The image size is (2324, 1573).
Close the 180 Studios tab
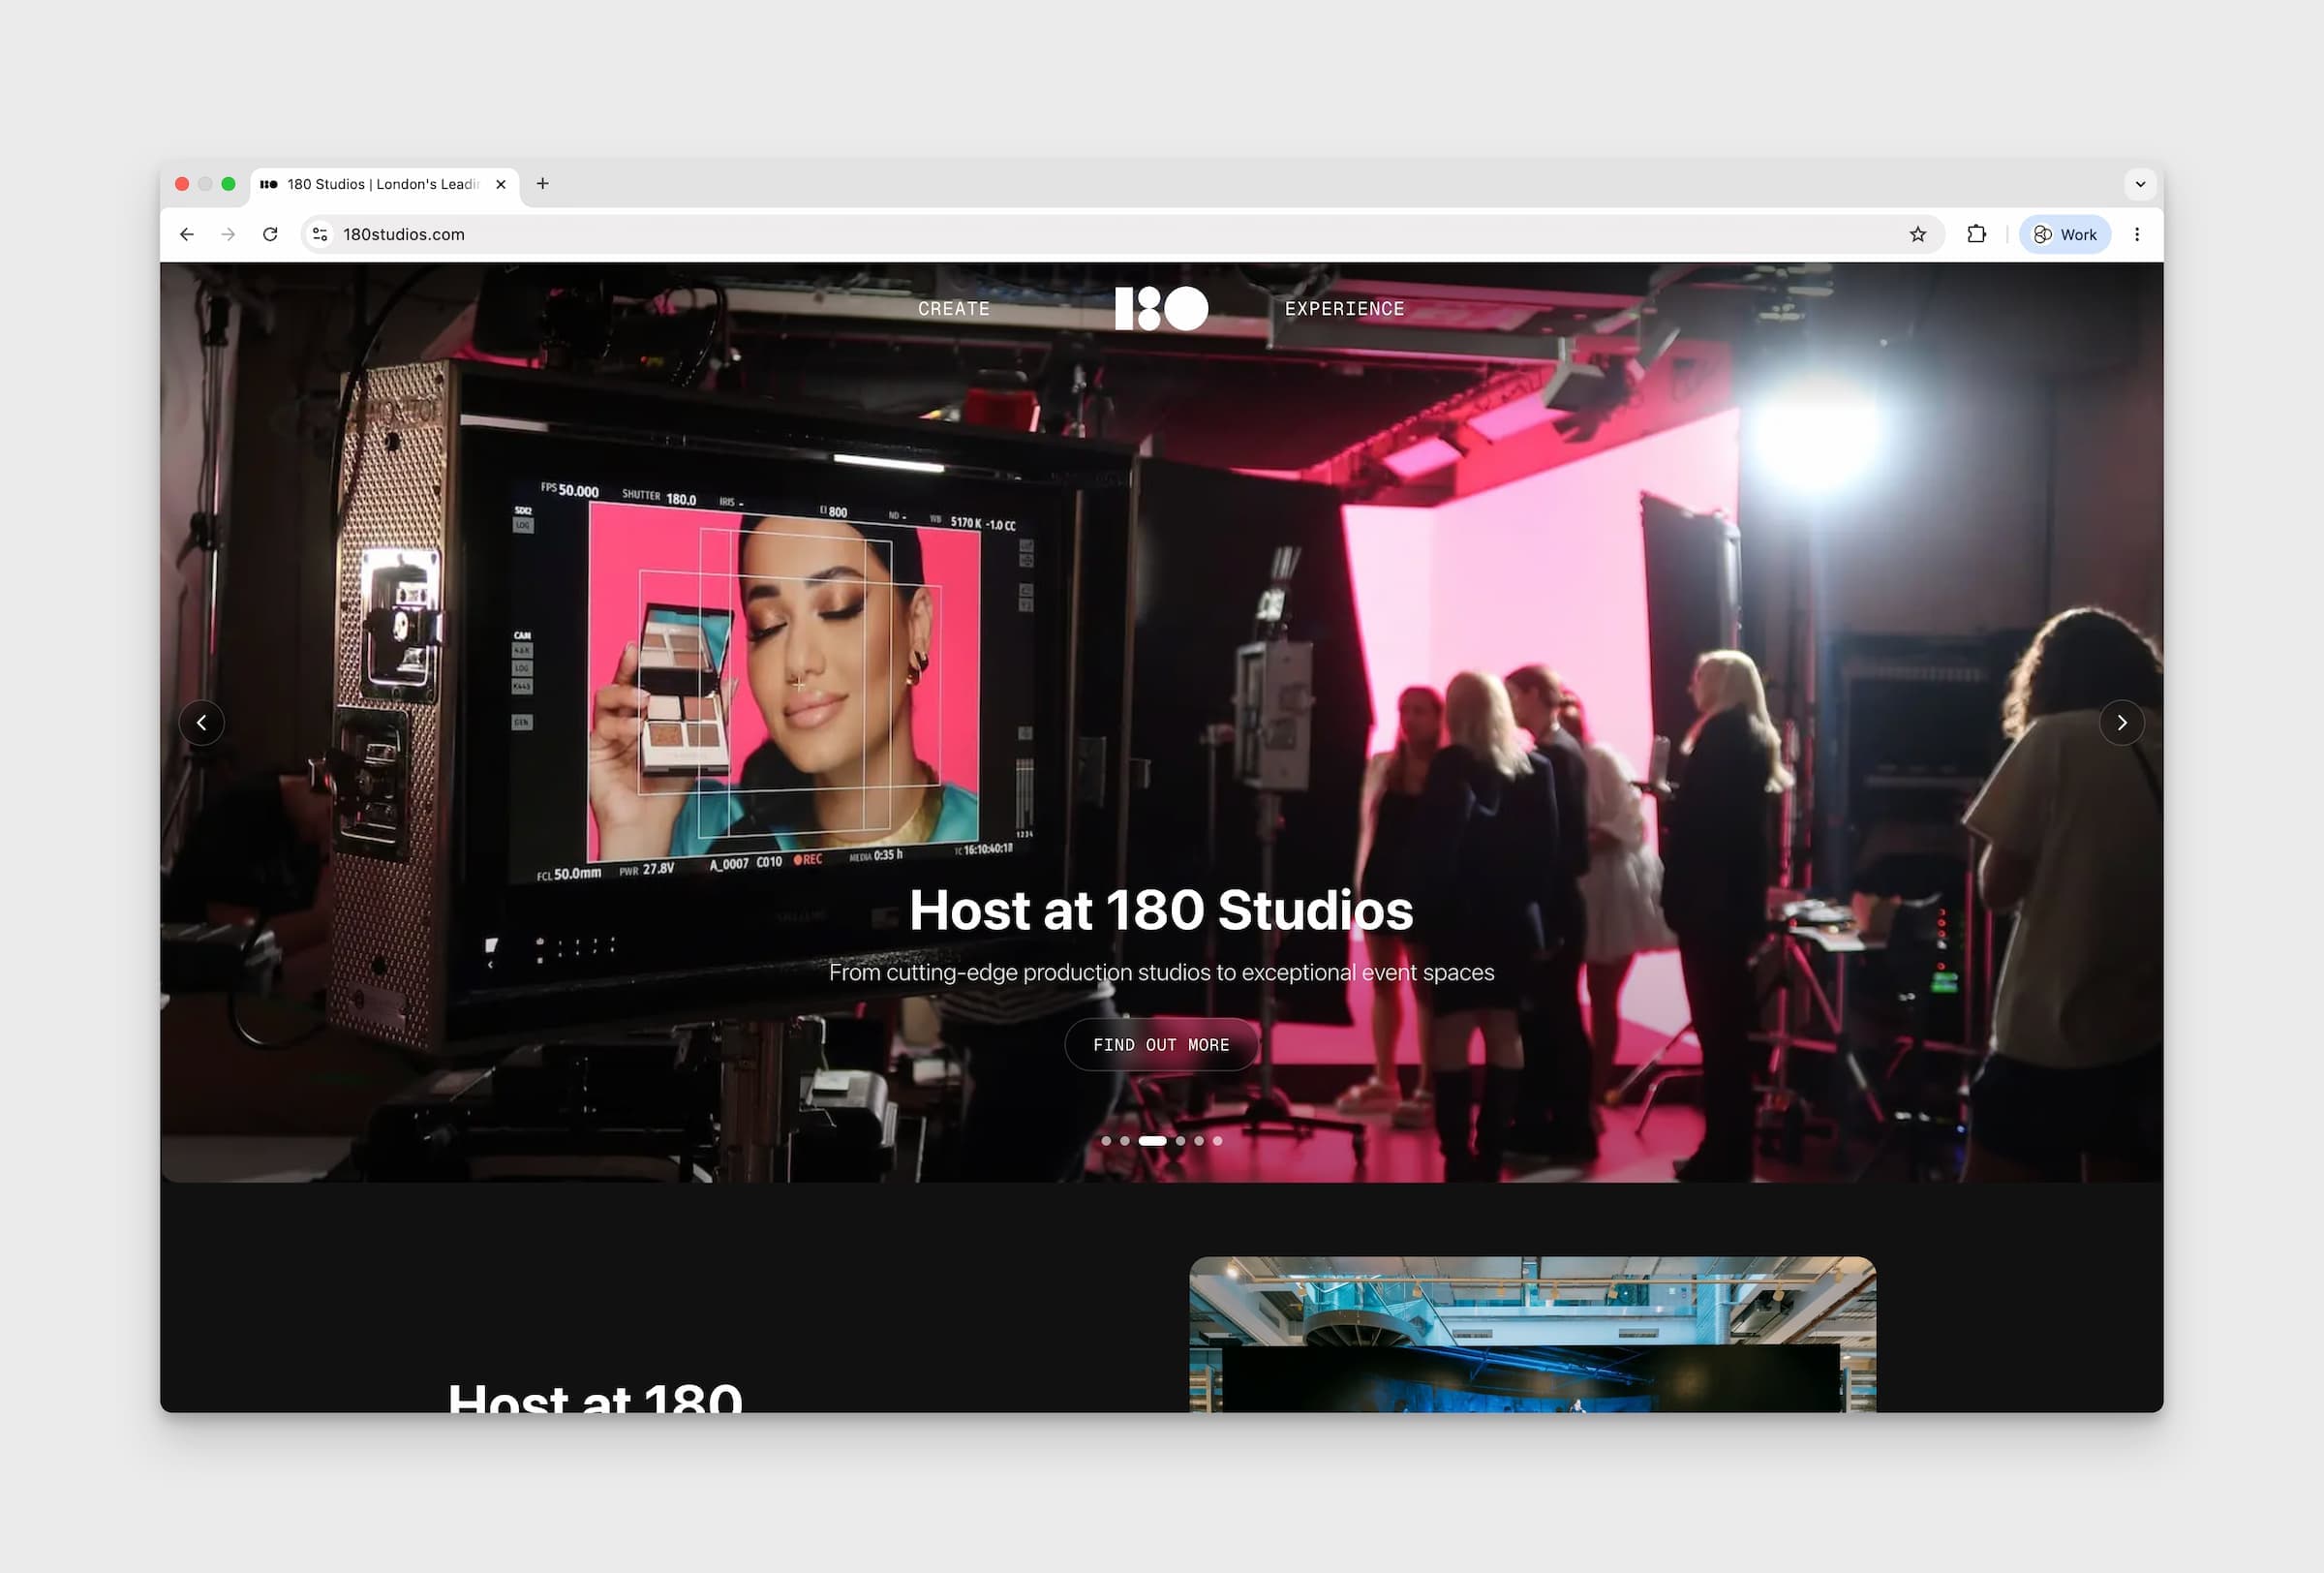click(x=501, y=184)
